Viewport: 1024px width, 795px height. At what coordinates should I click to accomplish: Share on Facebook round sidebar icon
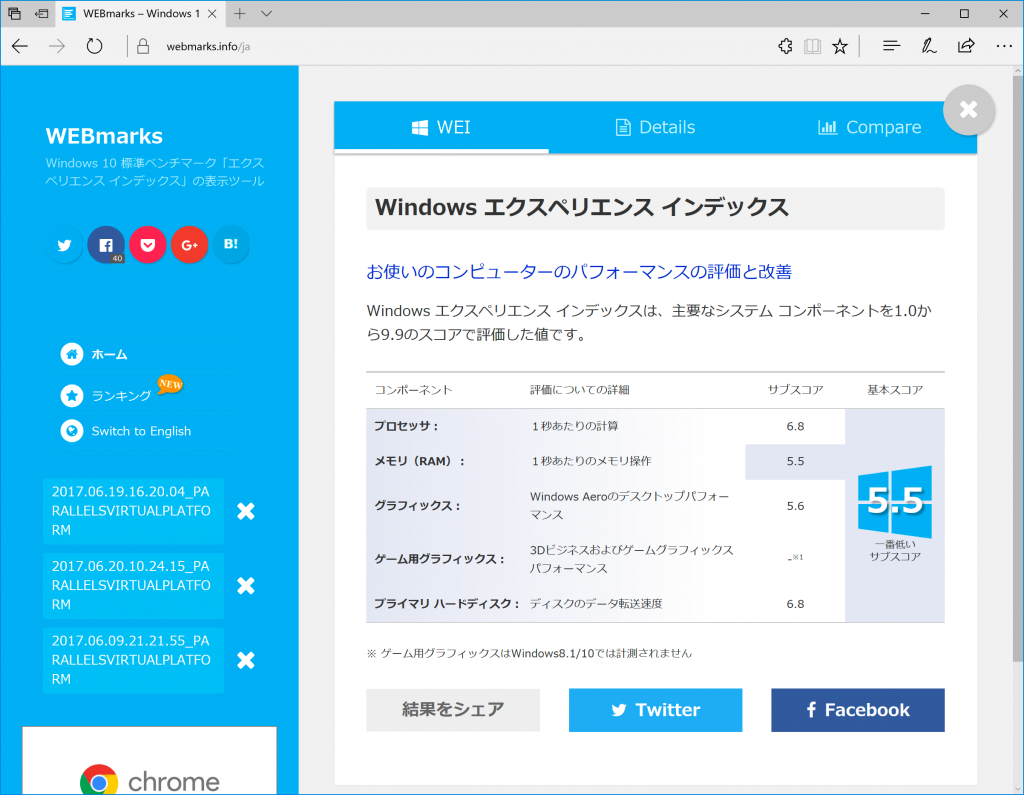tap(106, 245)
